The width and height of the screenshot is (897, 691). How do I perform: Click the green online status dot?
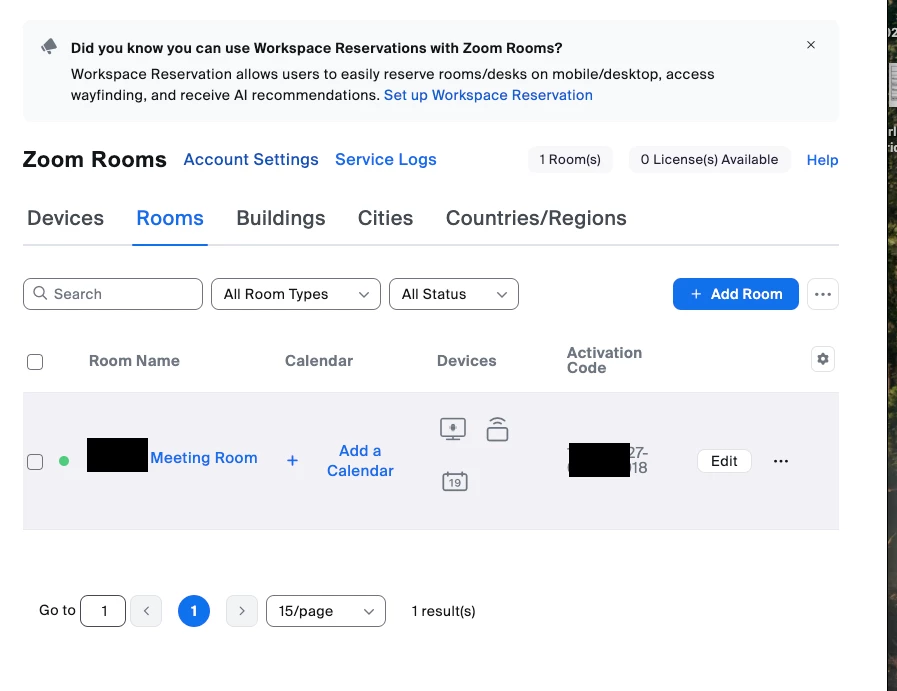click(x=64, y=461)
